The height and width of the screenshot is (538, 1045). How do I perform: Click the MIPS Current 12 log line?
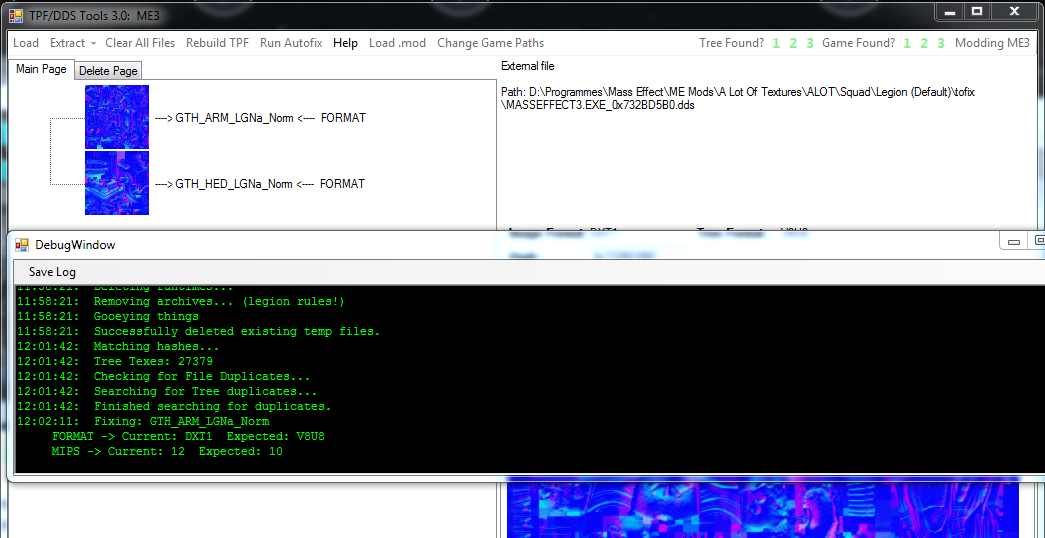(x=167, y=451)
